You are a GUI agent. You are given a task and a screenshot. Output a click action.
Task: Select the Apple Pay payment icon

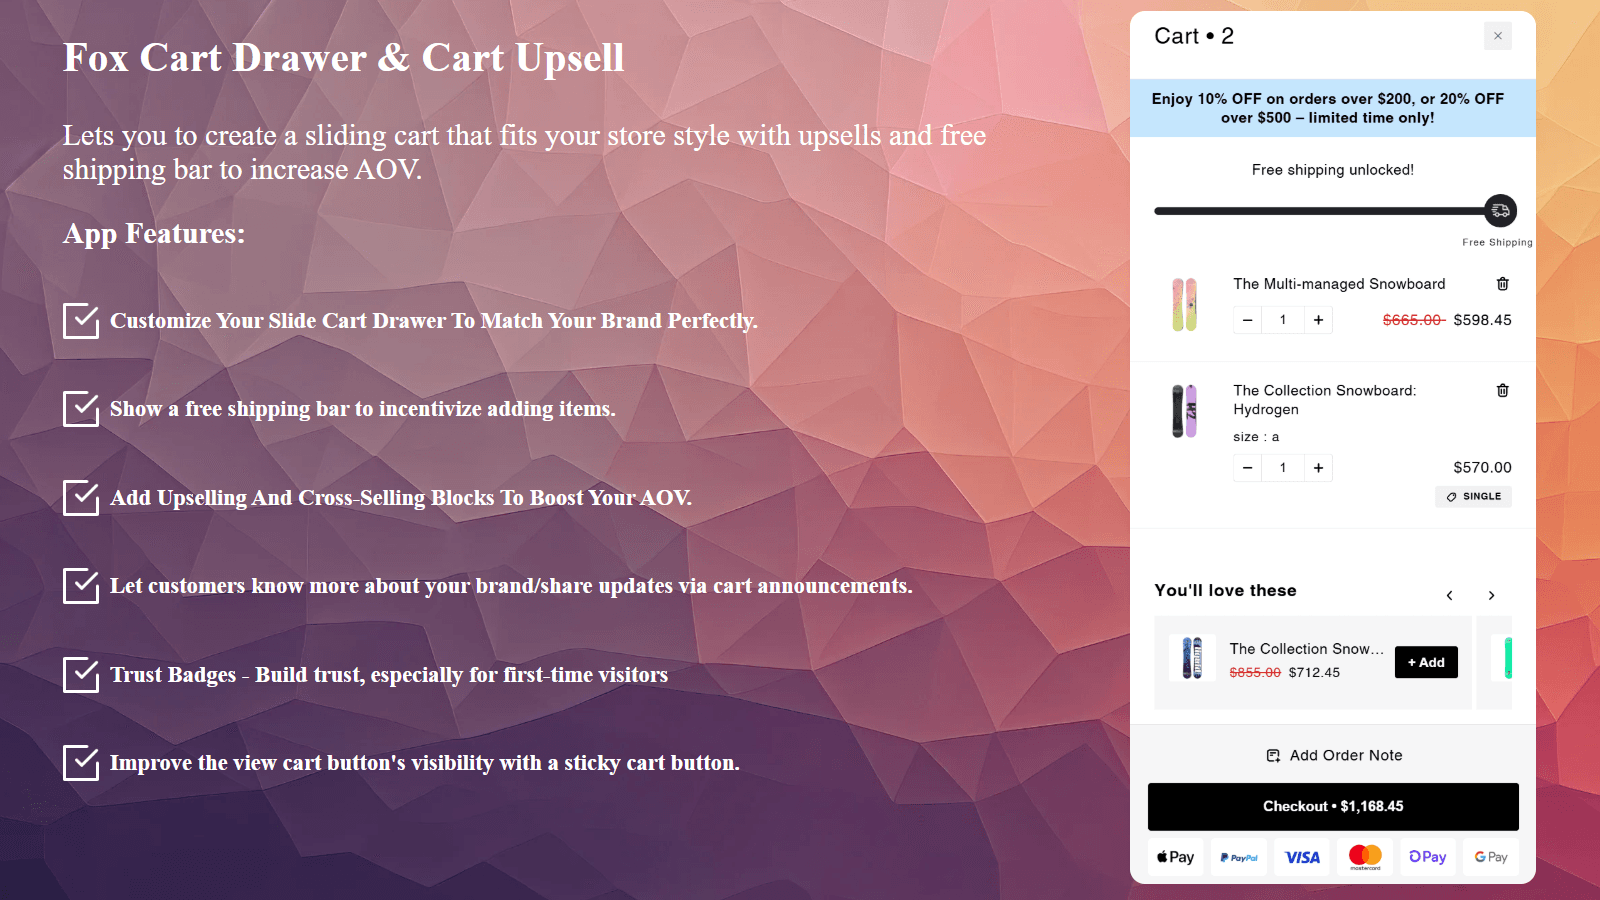pos(1175,857)
